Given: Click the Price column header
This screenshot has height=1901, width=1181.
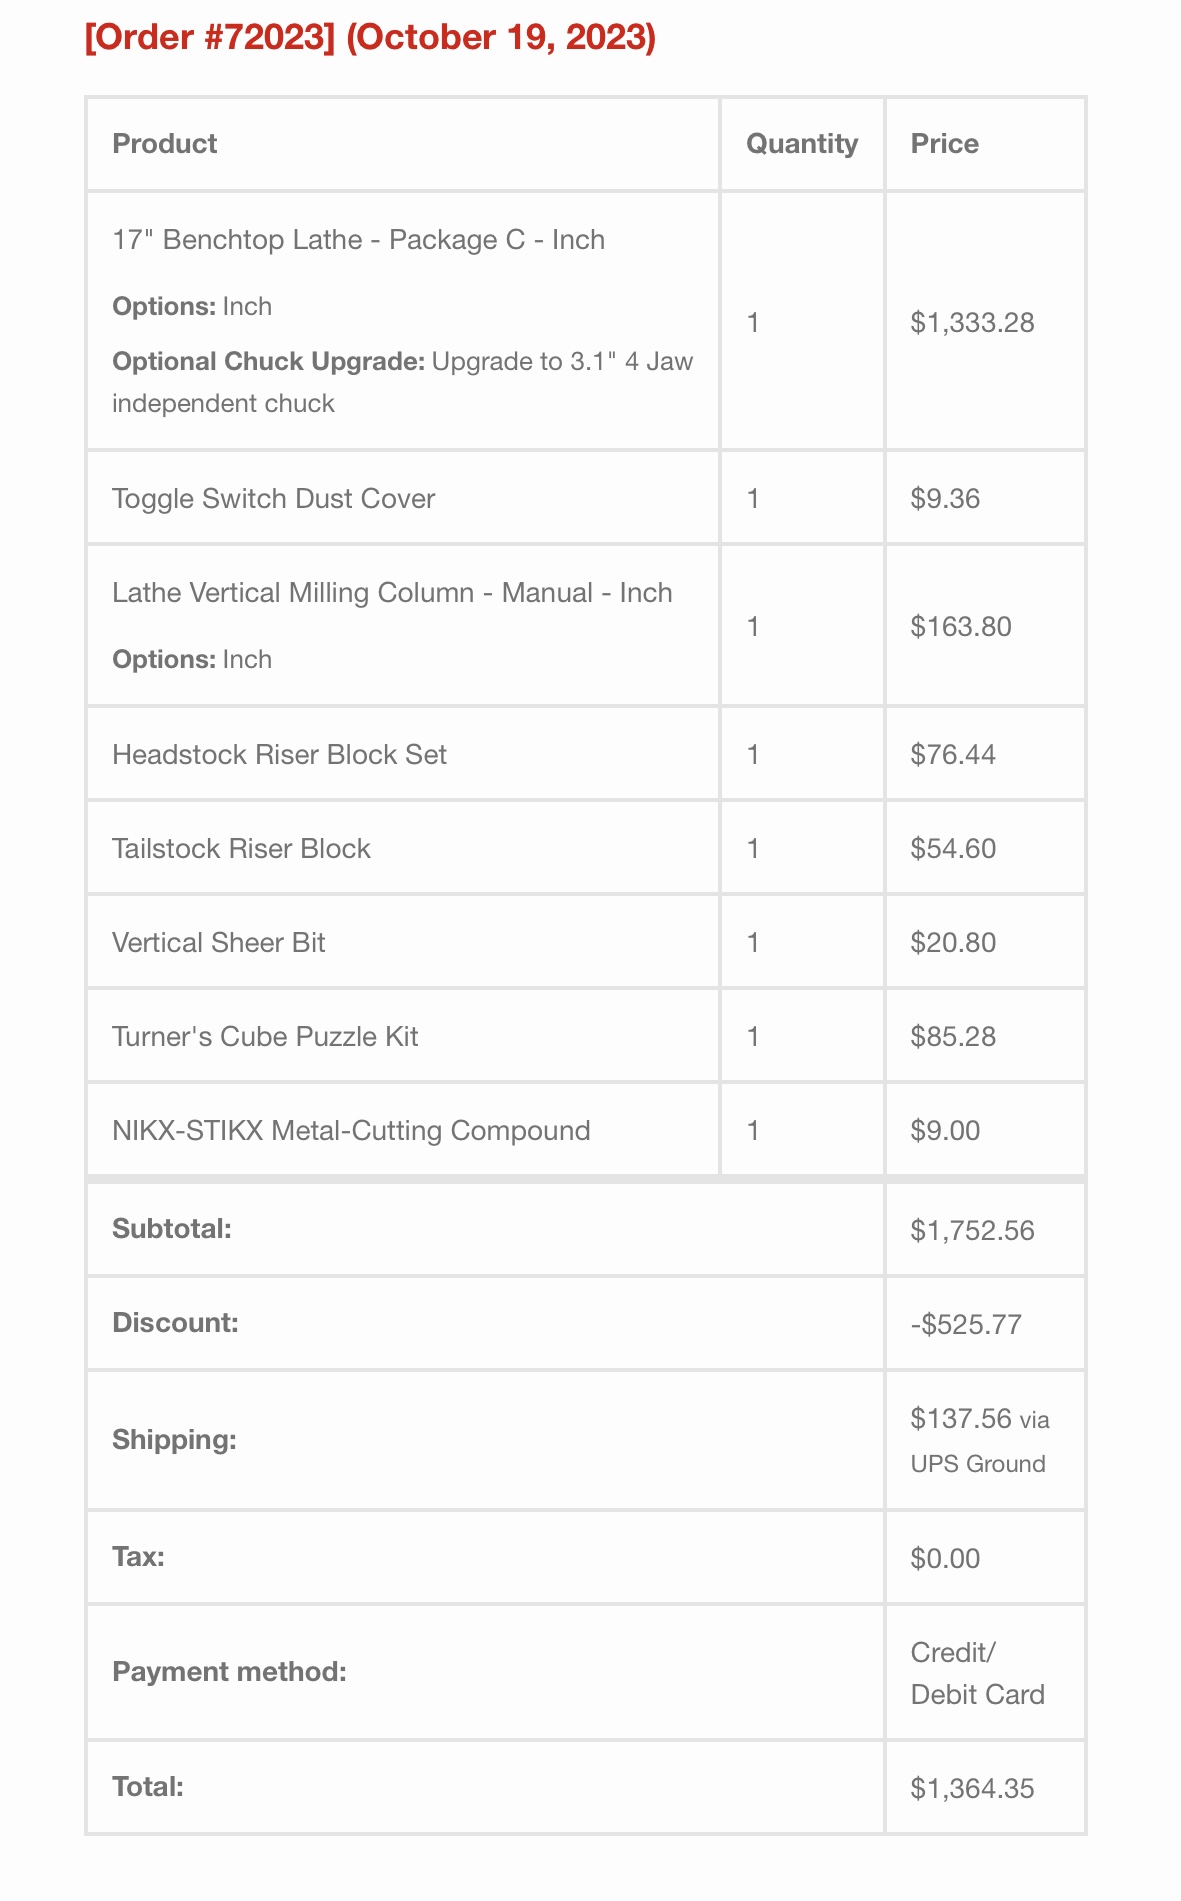Looking at the screenshot, I should pos(944,144).
